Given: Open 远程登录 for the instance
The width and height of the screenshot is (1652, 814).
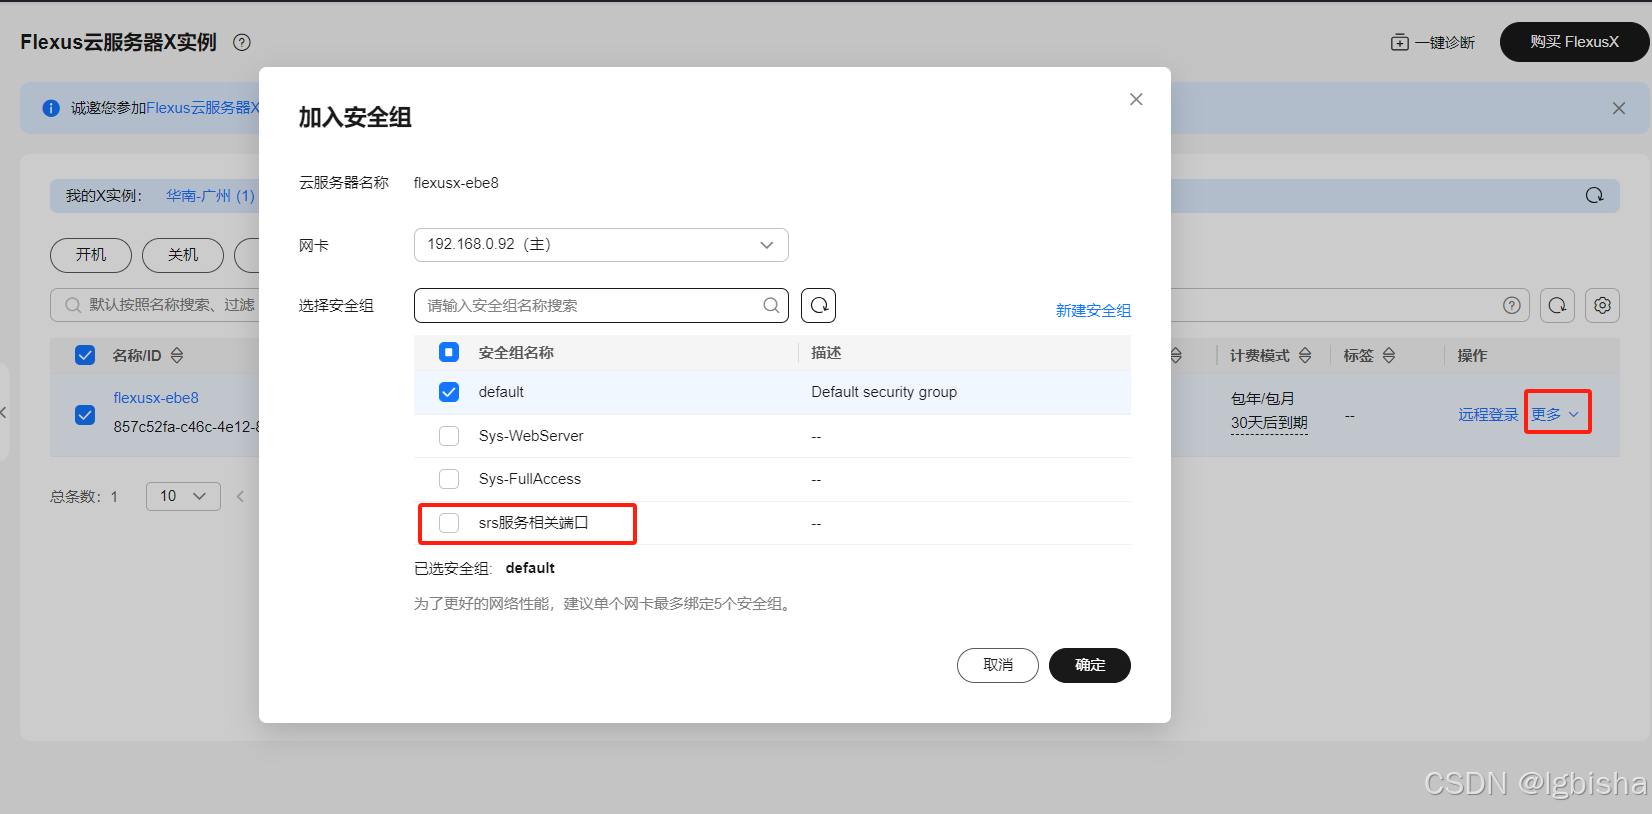Looking at the screenshot, I should (1488, 414).
